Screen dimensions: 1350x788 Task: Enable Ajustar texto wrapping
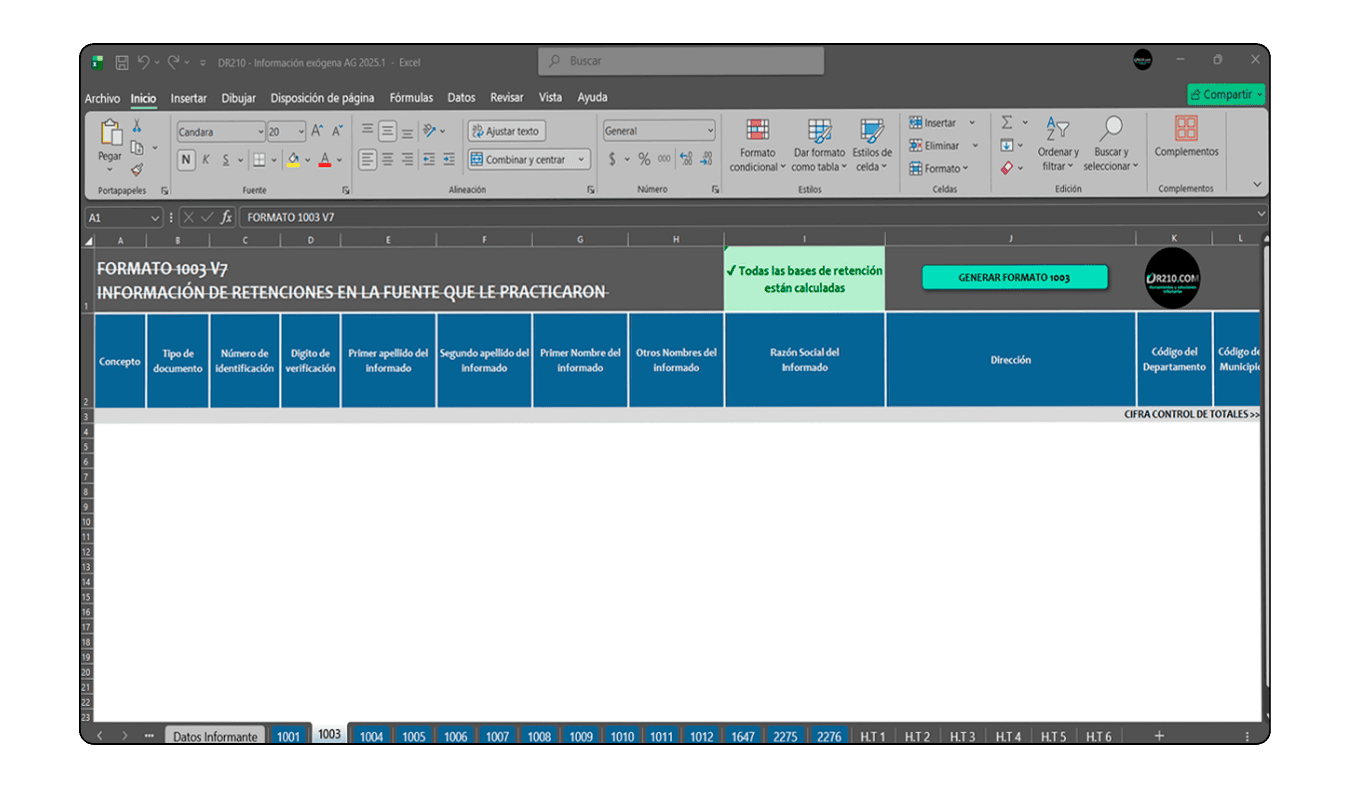coord(505,130)
